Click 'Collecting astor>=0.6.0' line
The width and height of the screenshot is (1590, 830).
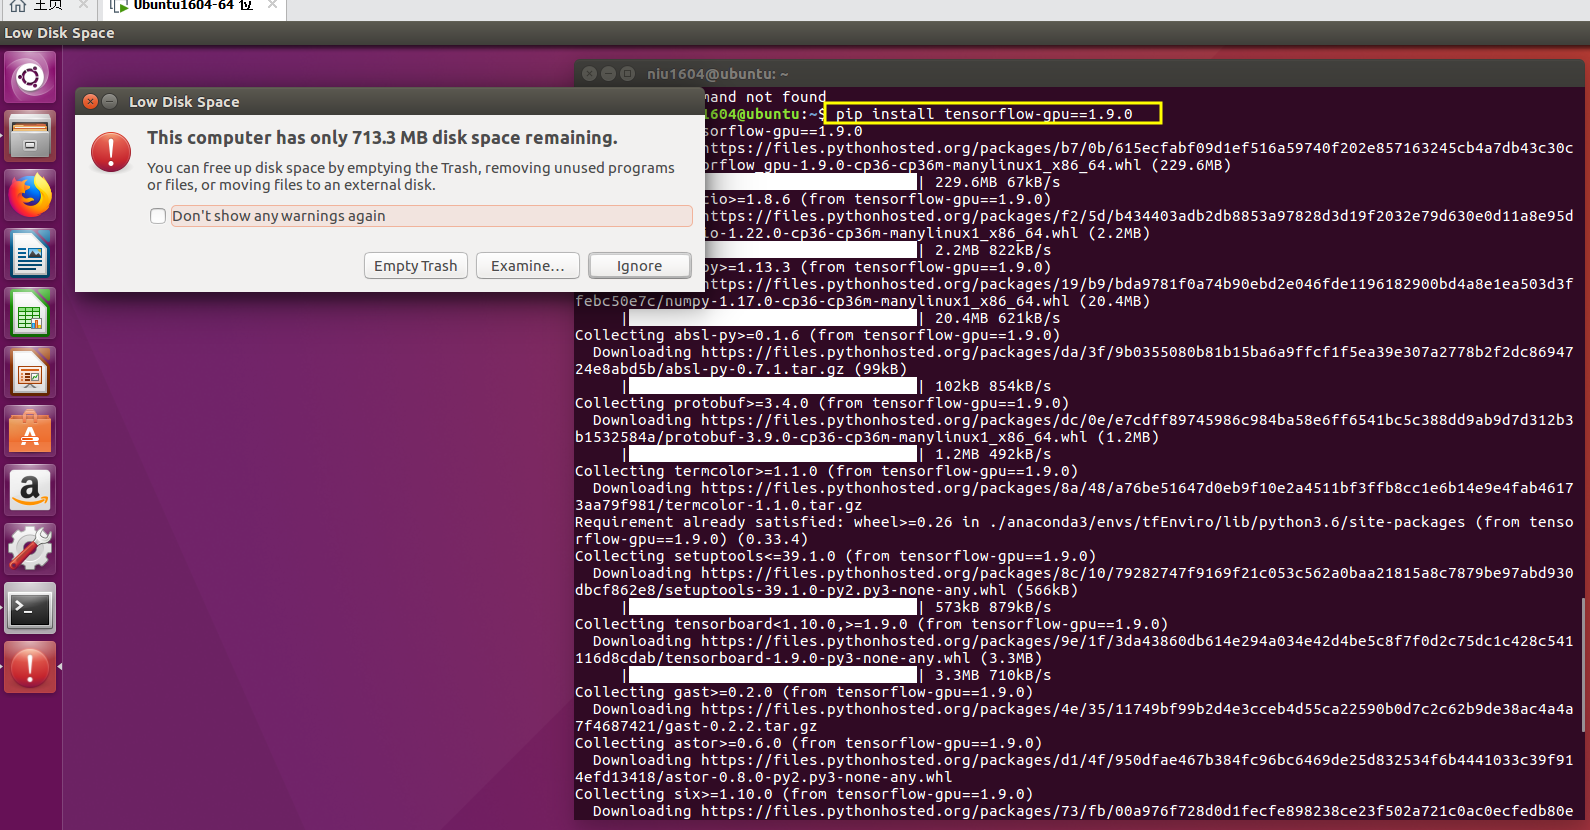(x=808, y=743)
